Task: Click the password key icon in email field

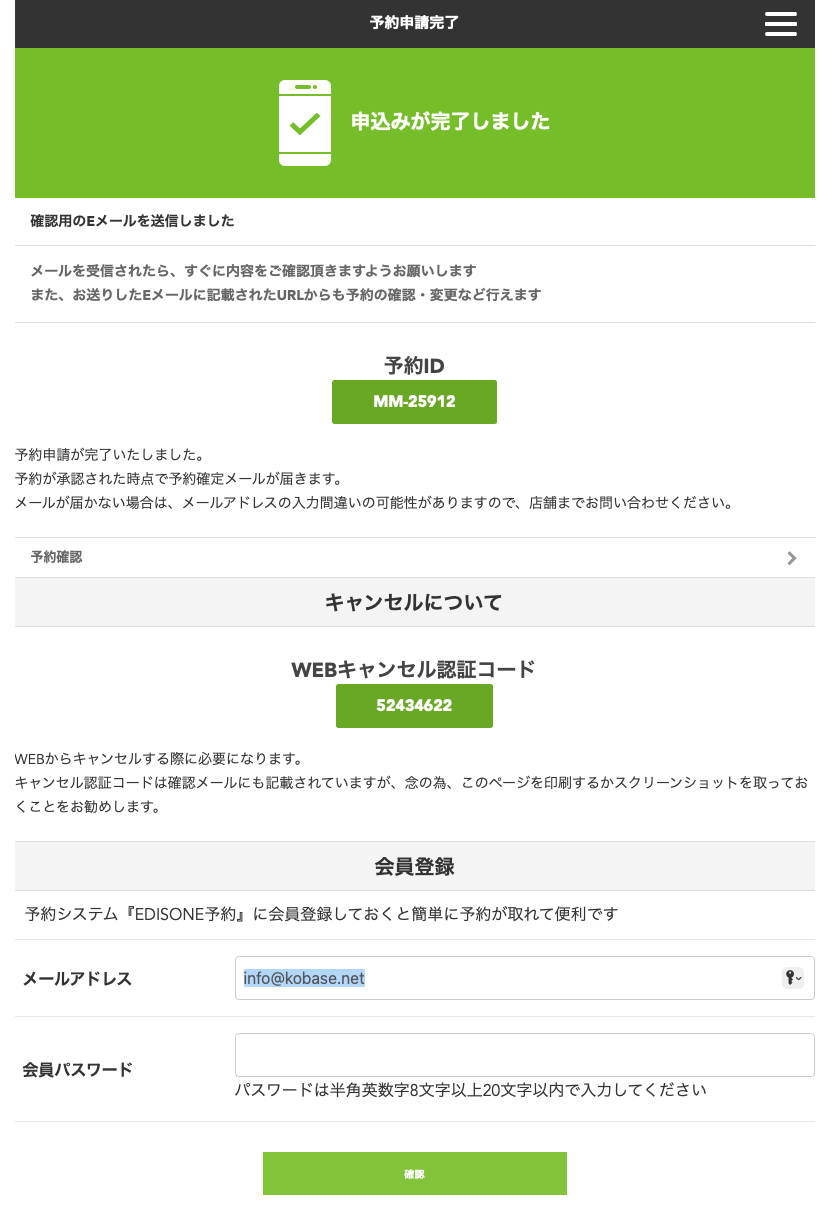Action: (792, 978)
